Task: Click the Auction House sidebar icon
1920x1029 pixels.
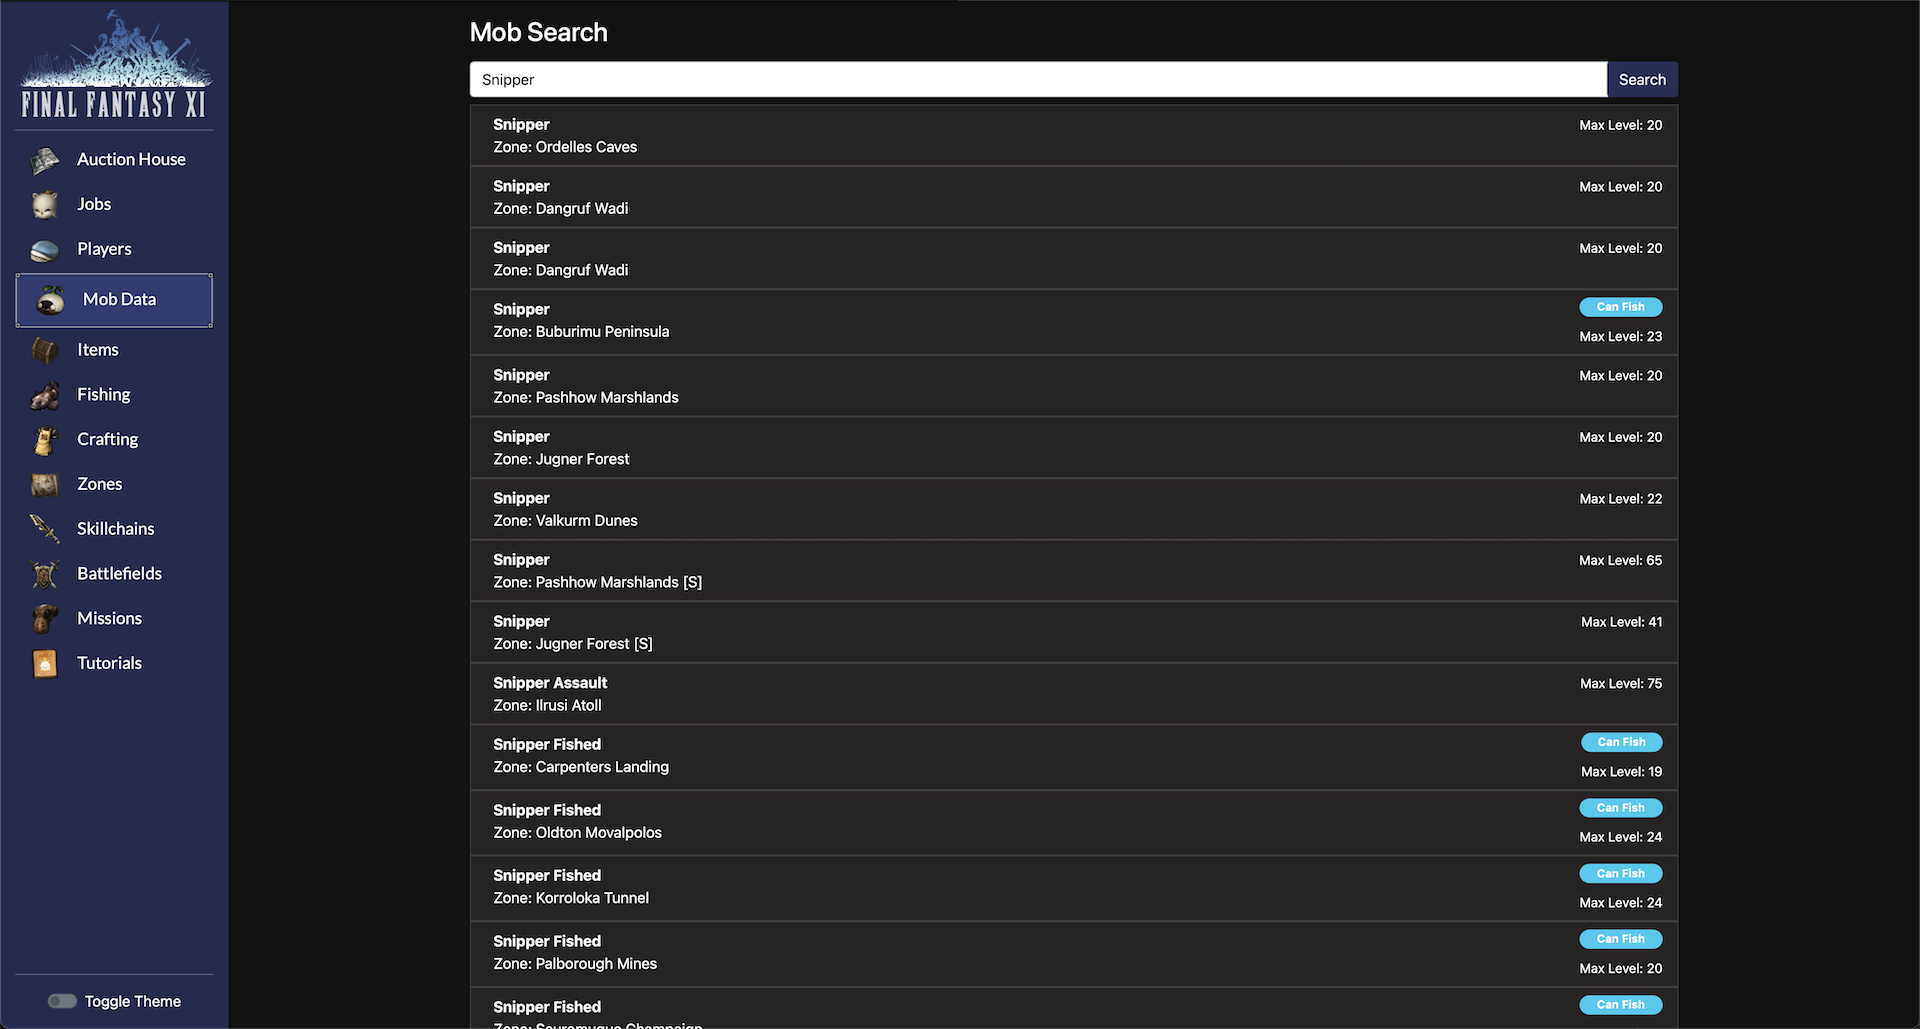Action: [45, 160]
